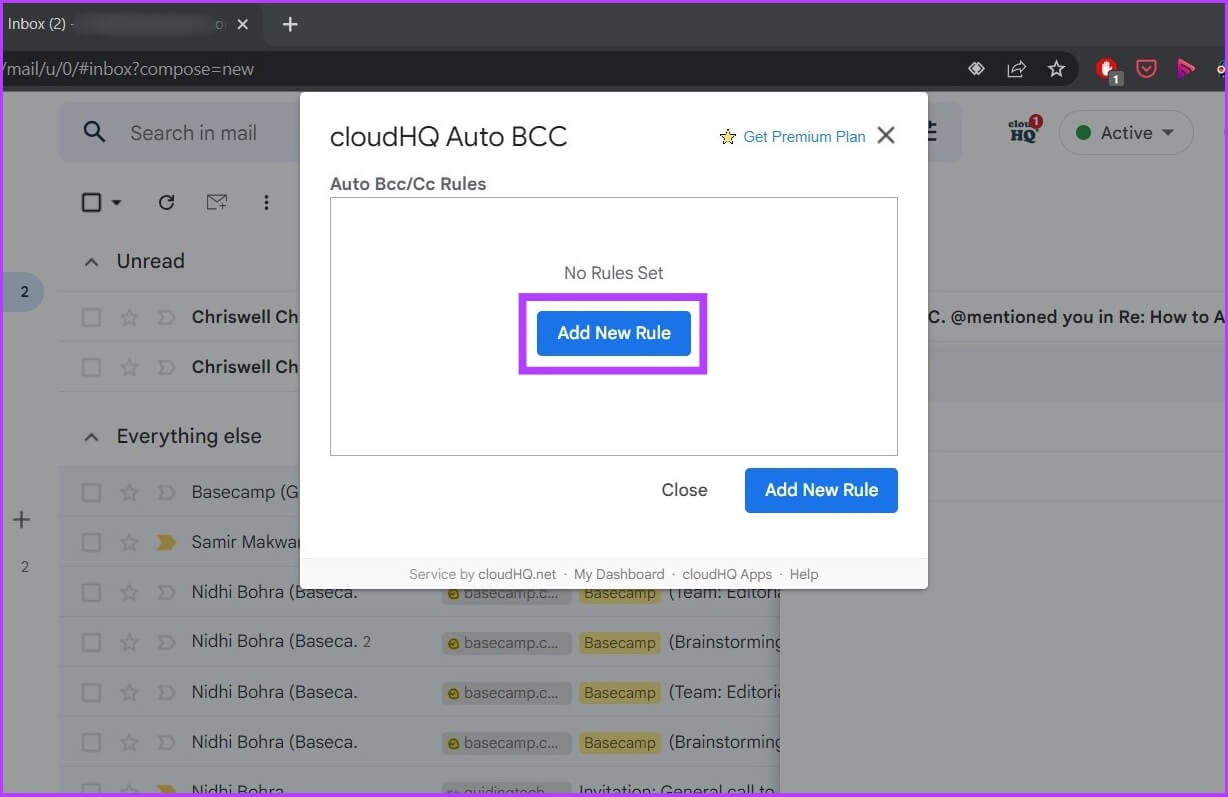This screenshot has width=1228, height=797.
Task: Toggle yellow importance marker on Samir Makwa email
Action: (x=166, y=542)
